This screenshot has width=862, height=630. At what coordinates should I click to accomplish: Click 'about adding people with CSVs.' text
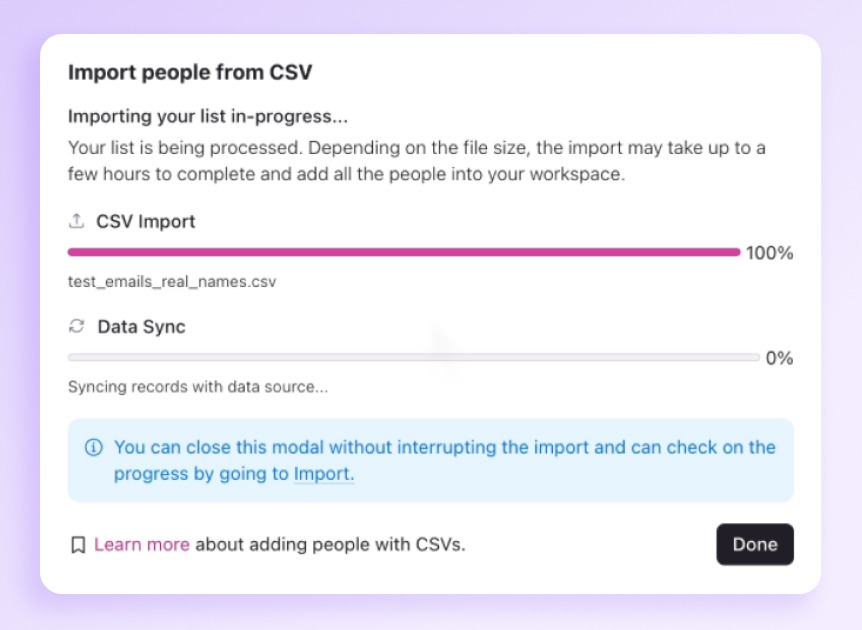(x=330, y=545)
